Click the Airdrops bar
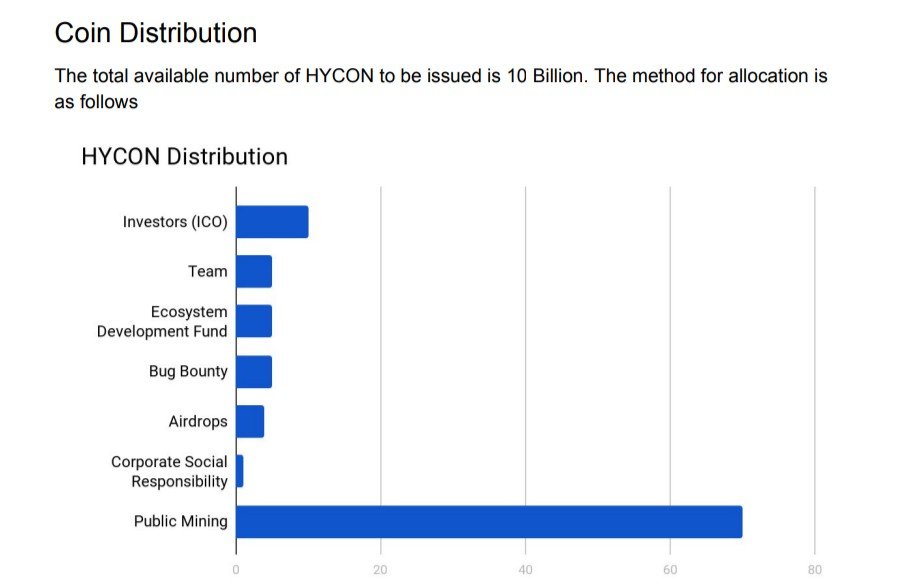 [250, 421]
